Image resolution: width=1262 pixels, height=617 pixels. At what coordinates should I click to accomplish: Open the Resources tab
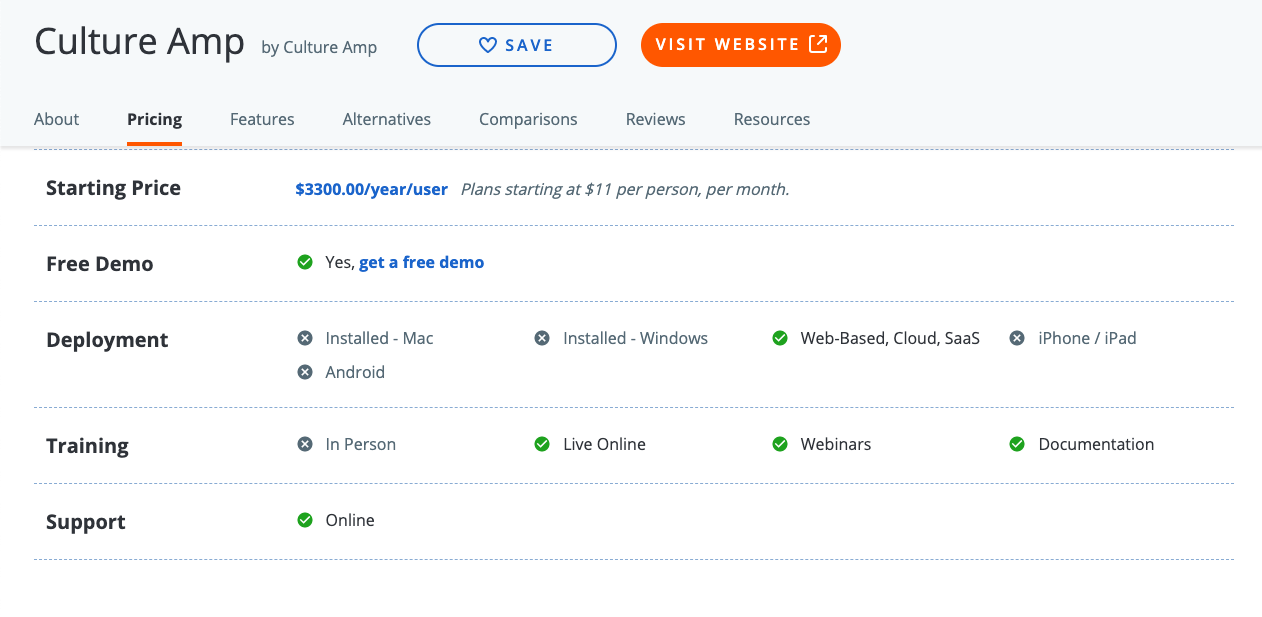tap(772, 119)
